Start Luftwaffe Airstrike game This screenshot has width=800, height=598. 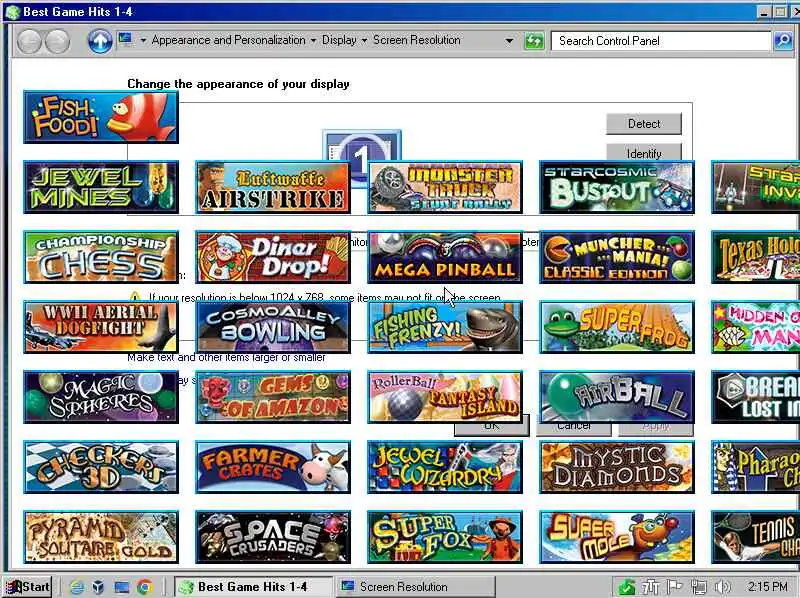pos(273,187)
